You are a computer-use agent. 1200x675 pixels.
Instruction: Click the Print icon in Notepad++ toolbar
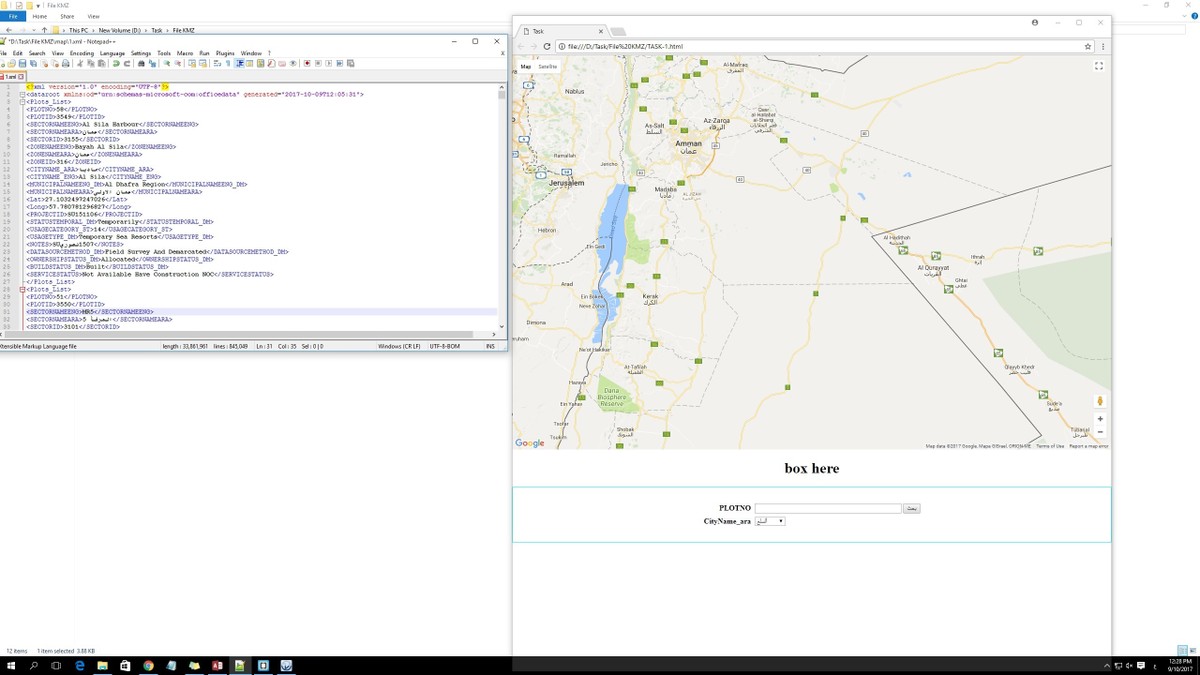click(66, 63)
